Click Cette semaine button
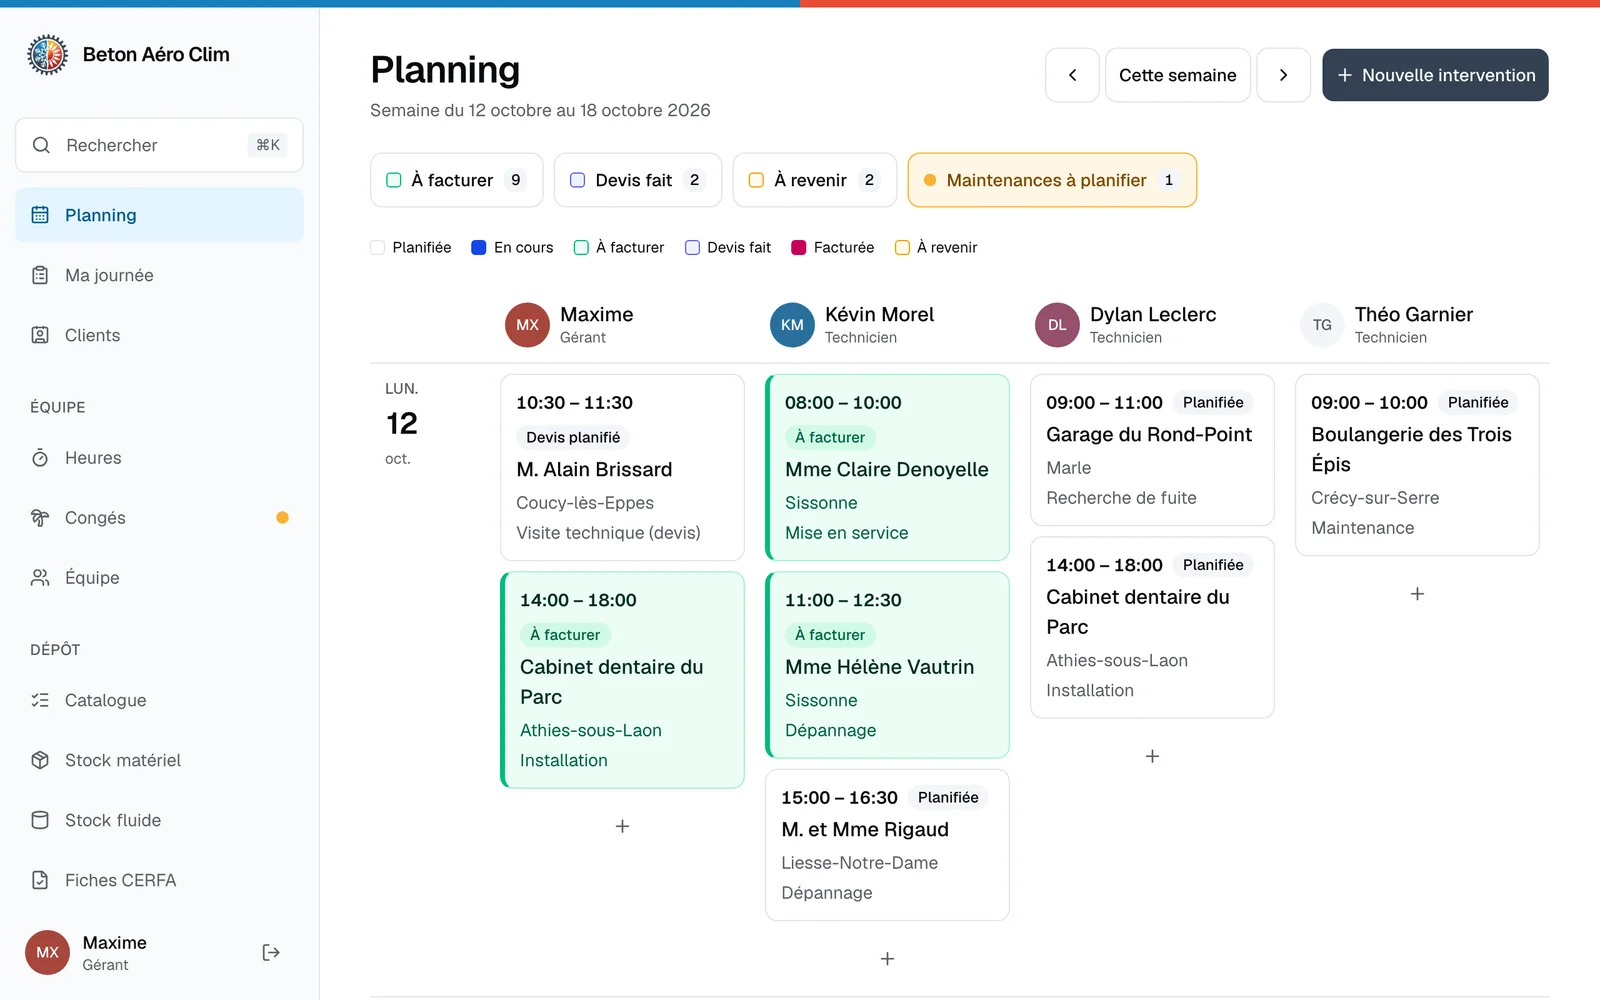 1178,75
